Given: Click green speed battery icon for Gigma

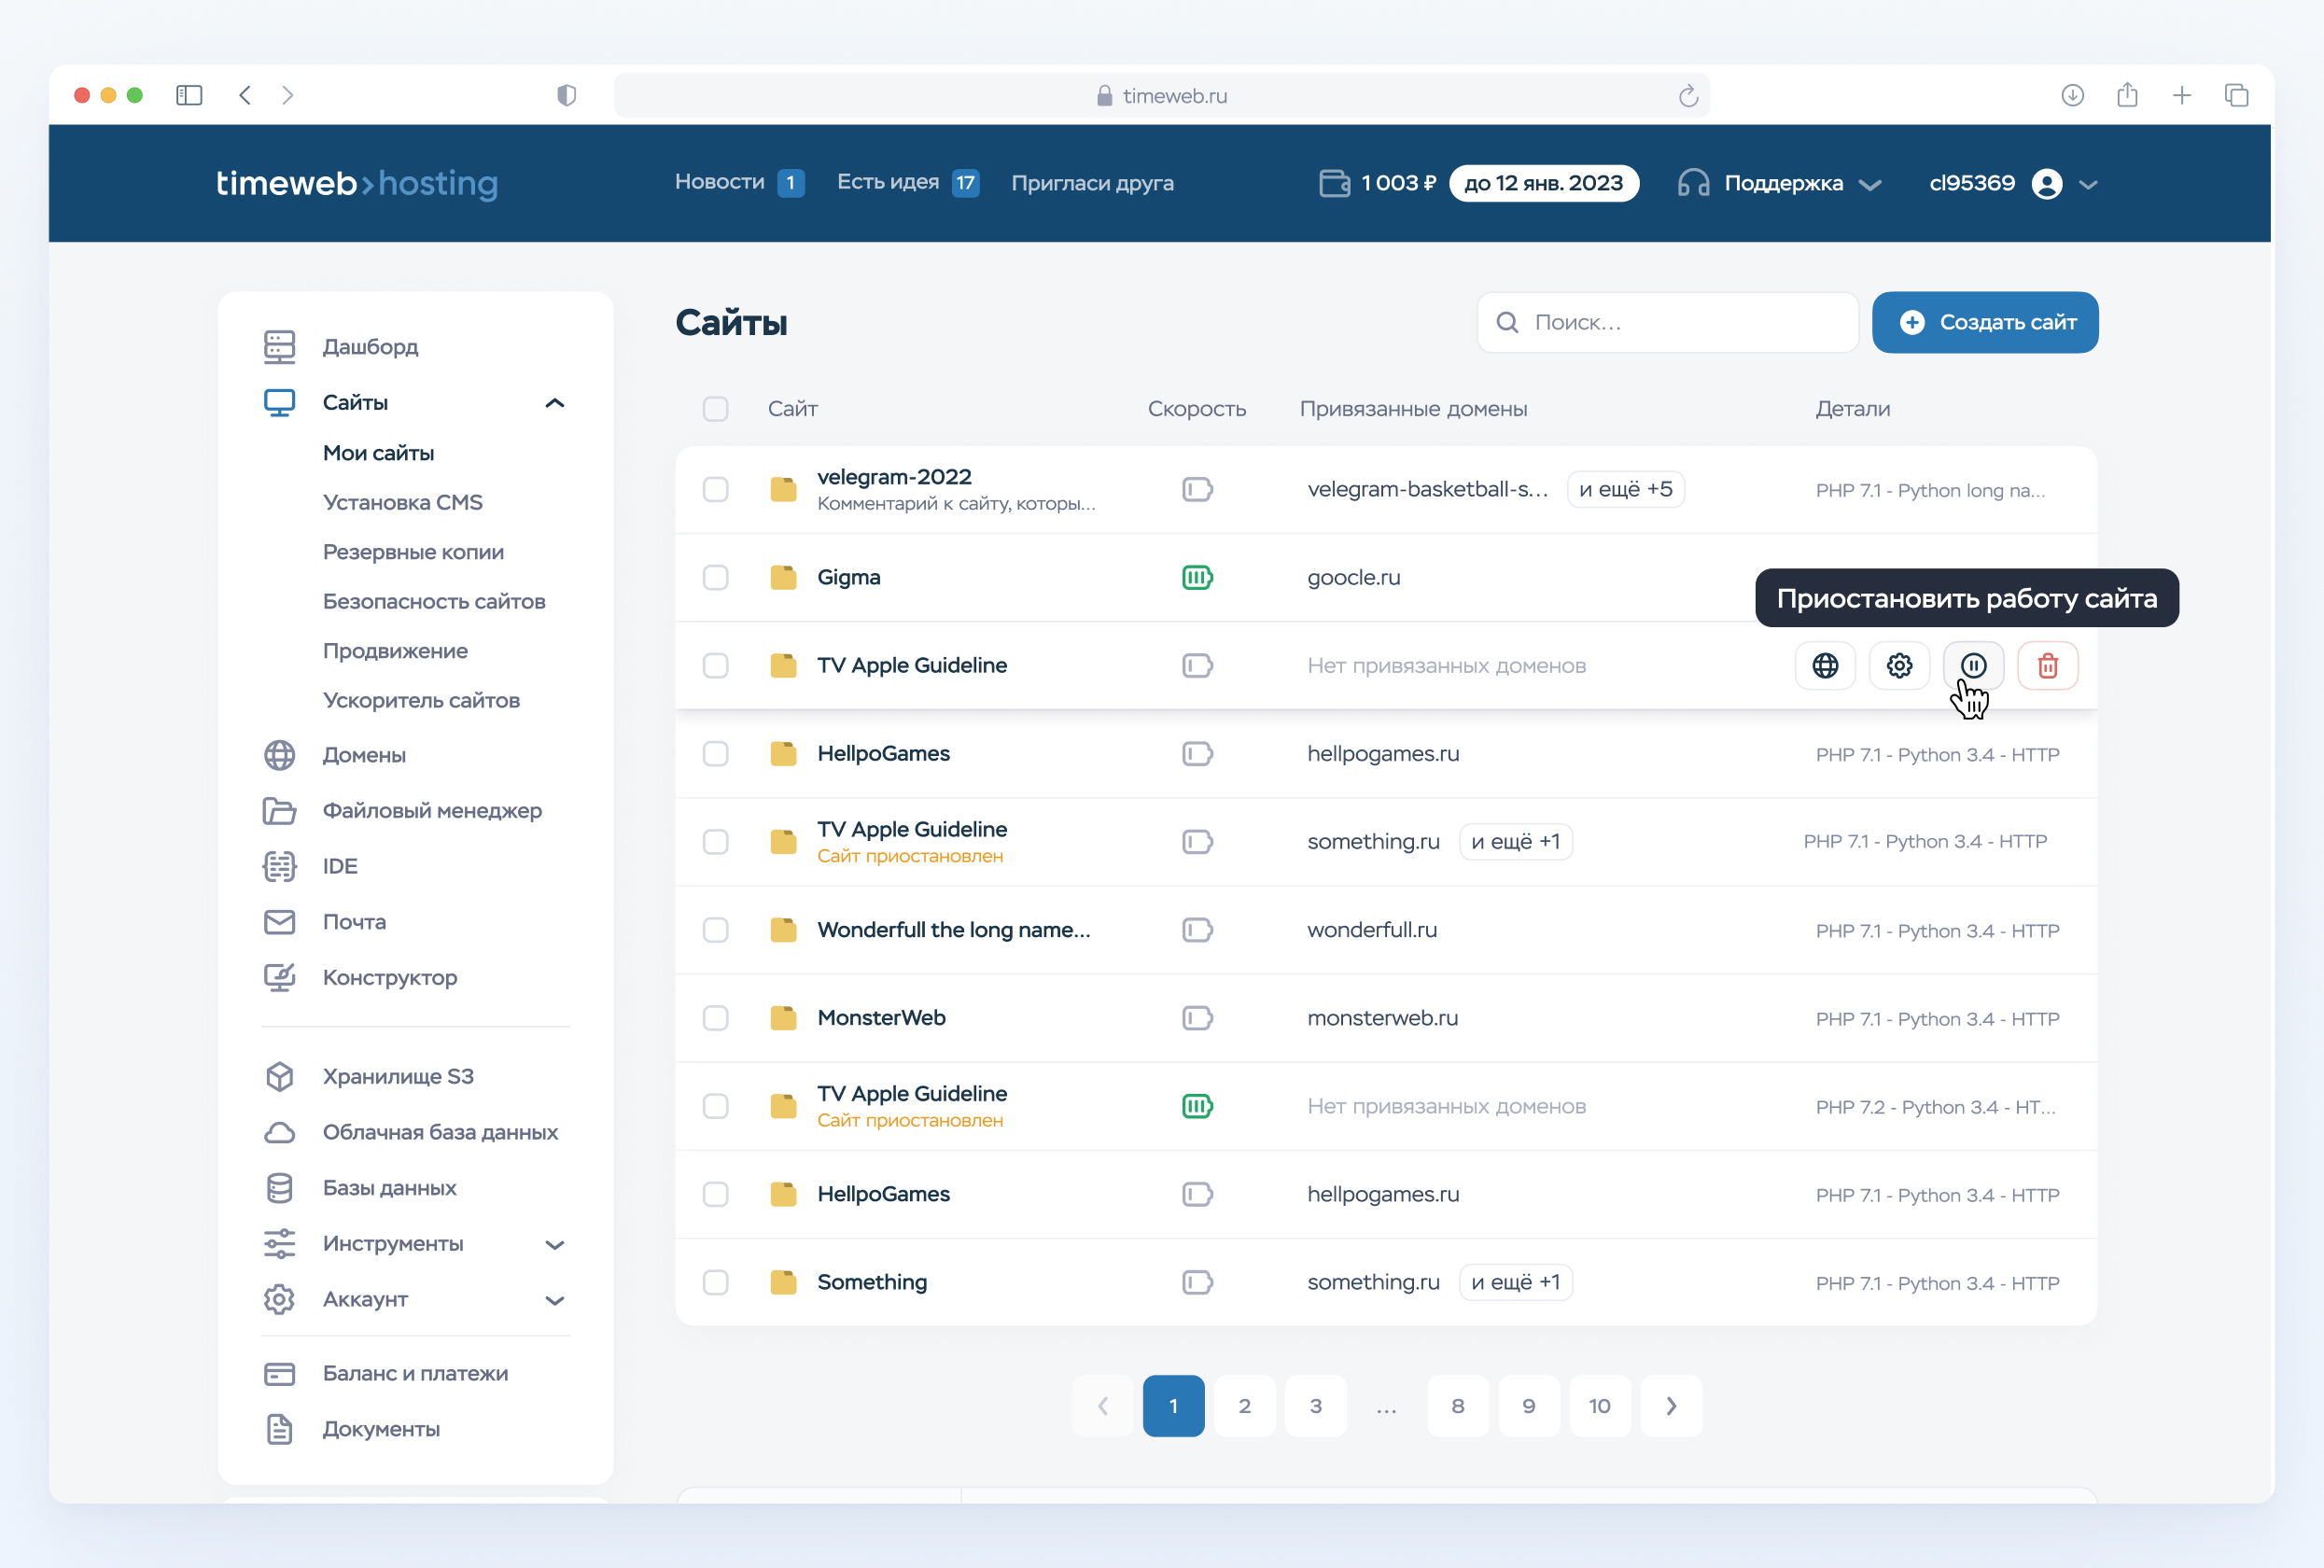Looking at the screenshot, I should [x=1196, y=577].
